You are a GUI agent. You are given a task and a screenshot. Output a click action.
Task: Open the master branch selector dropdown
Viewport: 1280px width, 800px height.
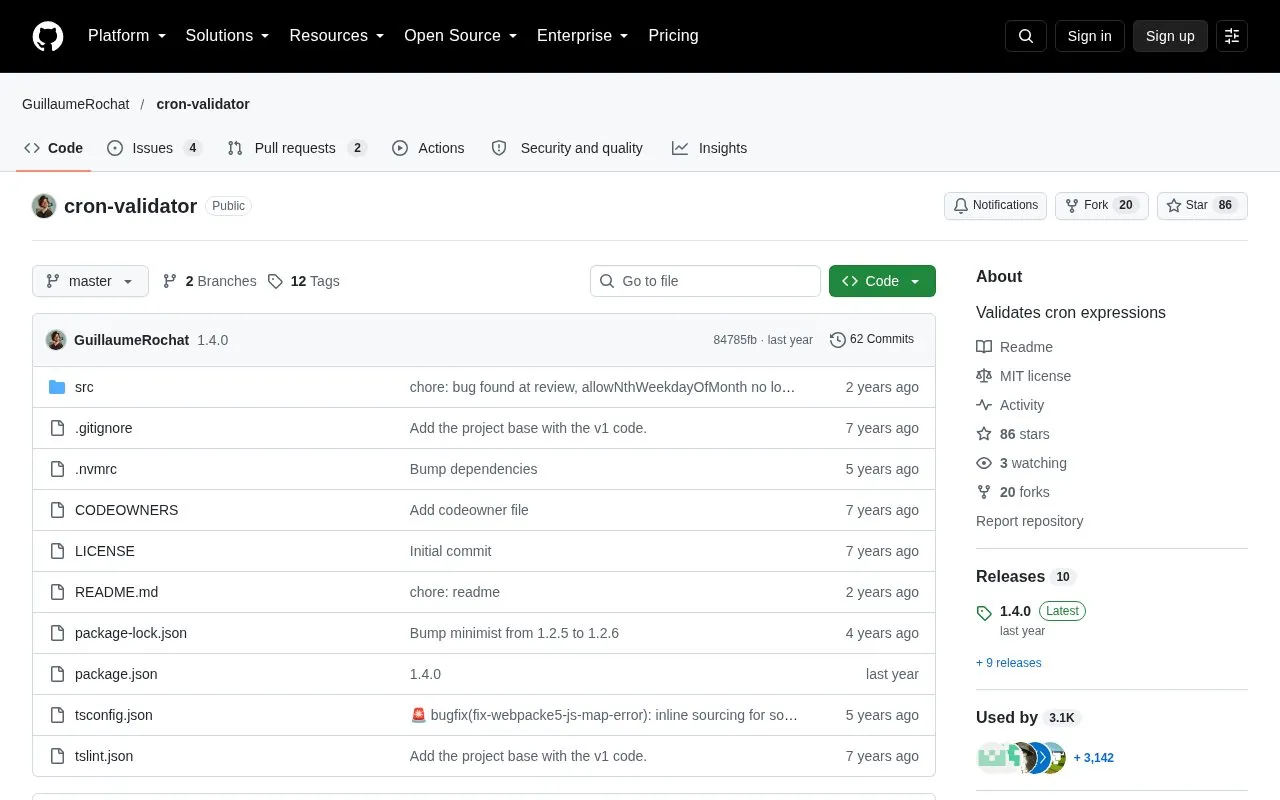(x=90, y=281)
